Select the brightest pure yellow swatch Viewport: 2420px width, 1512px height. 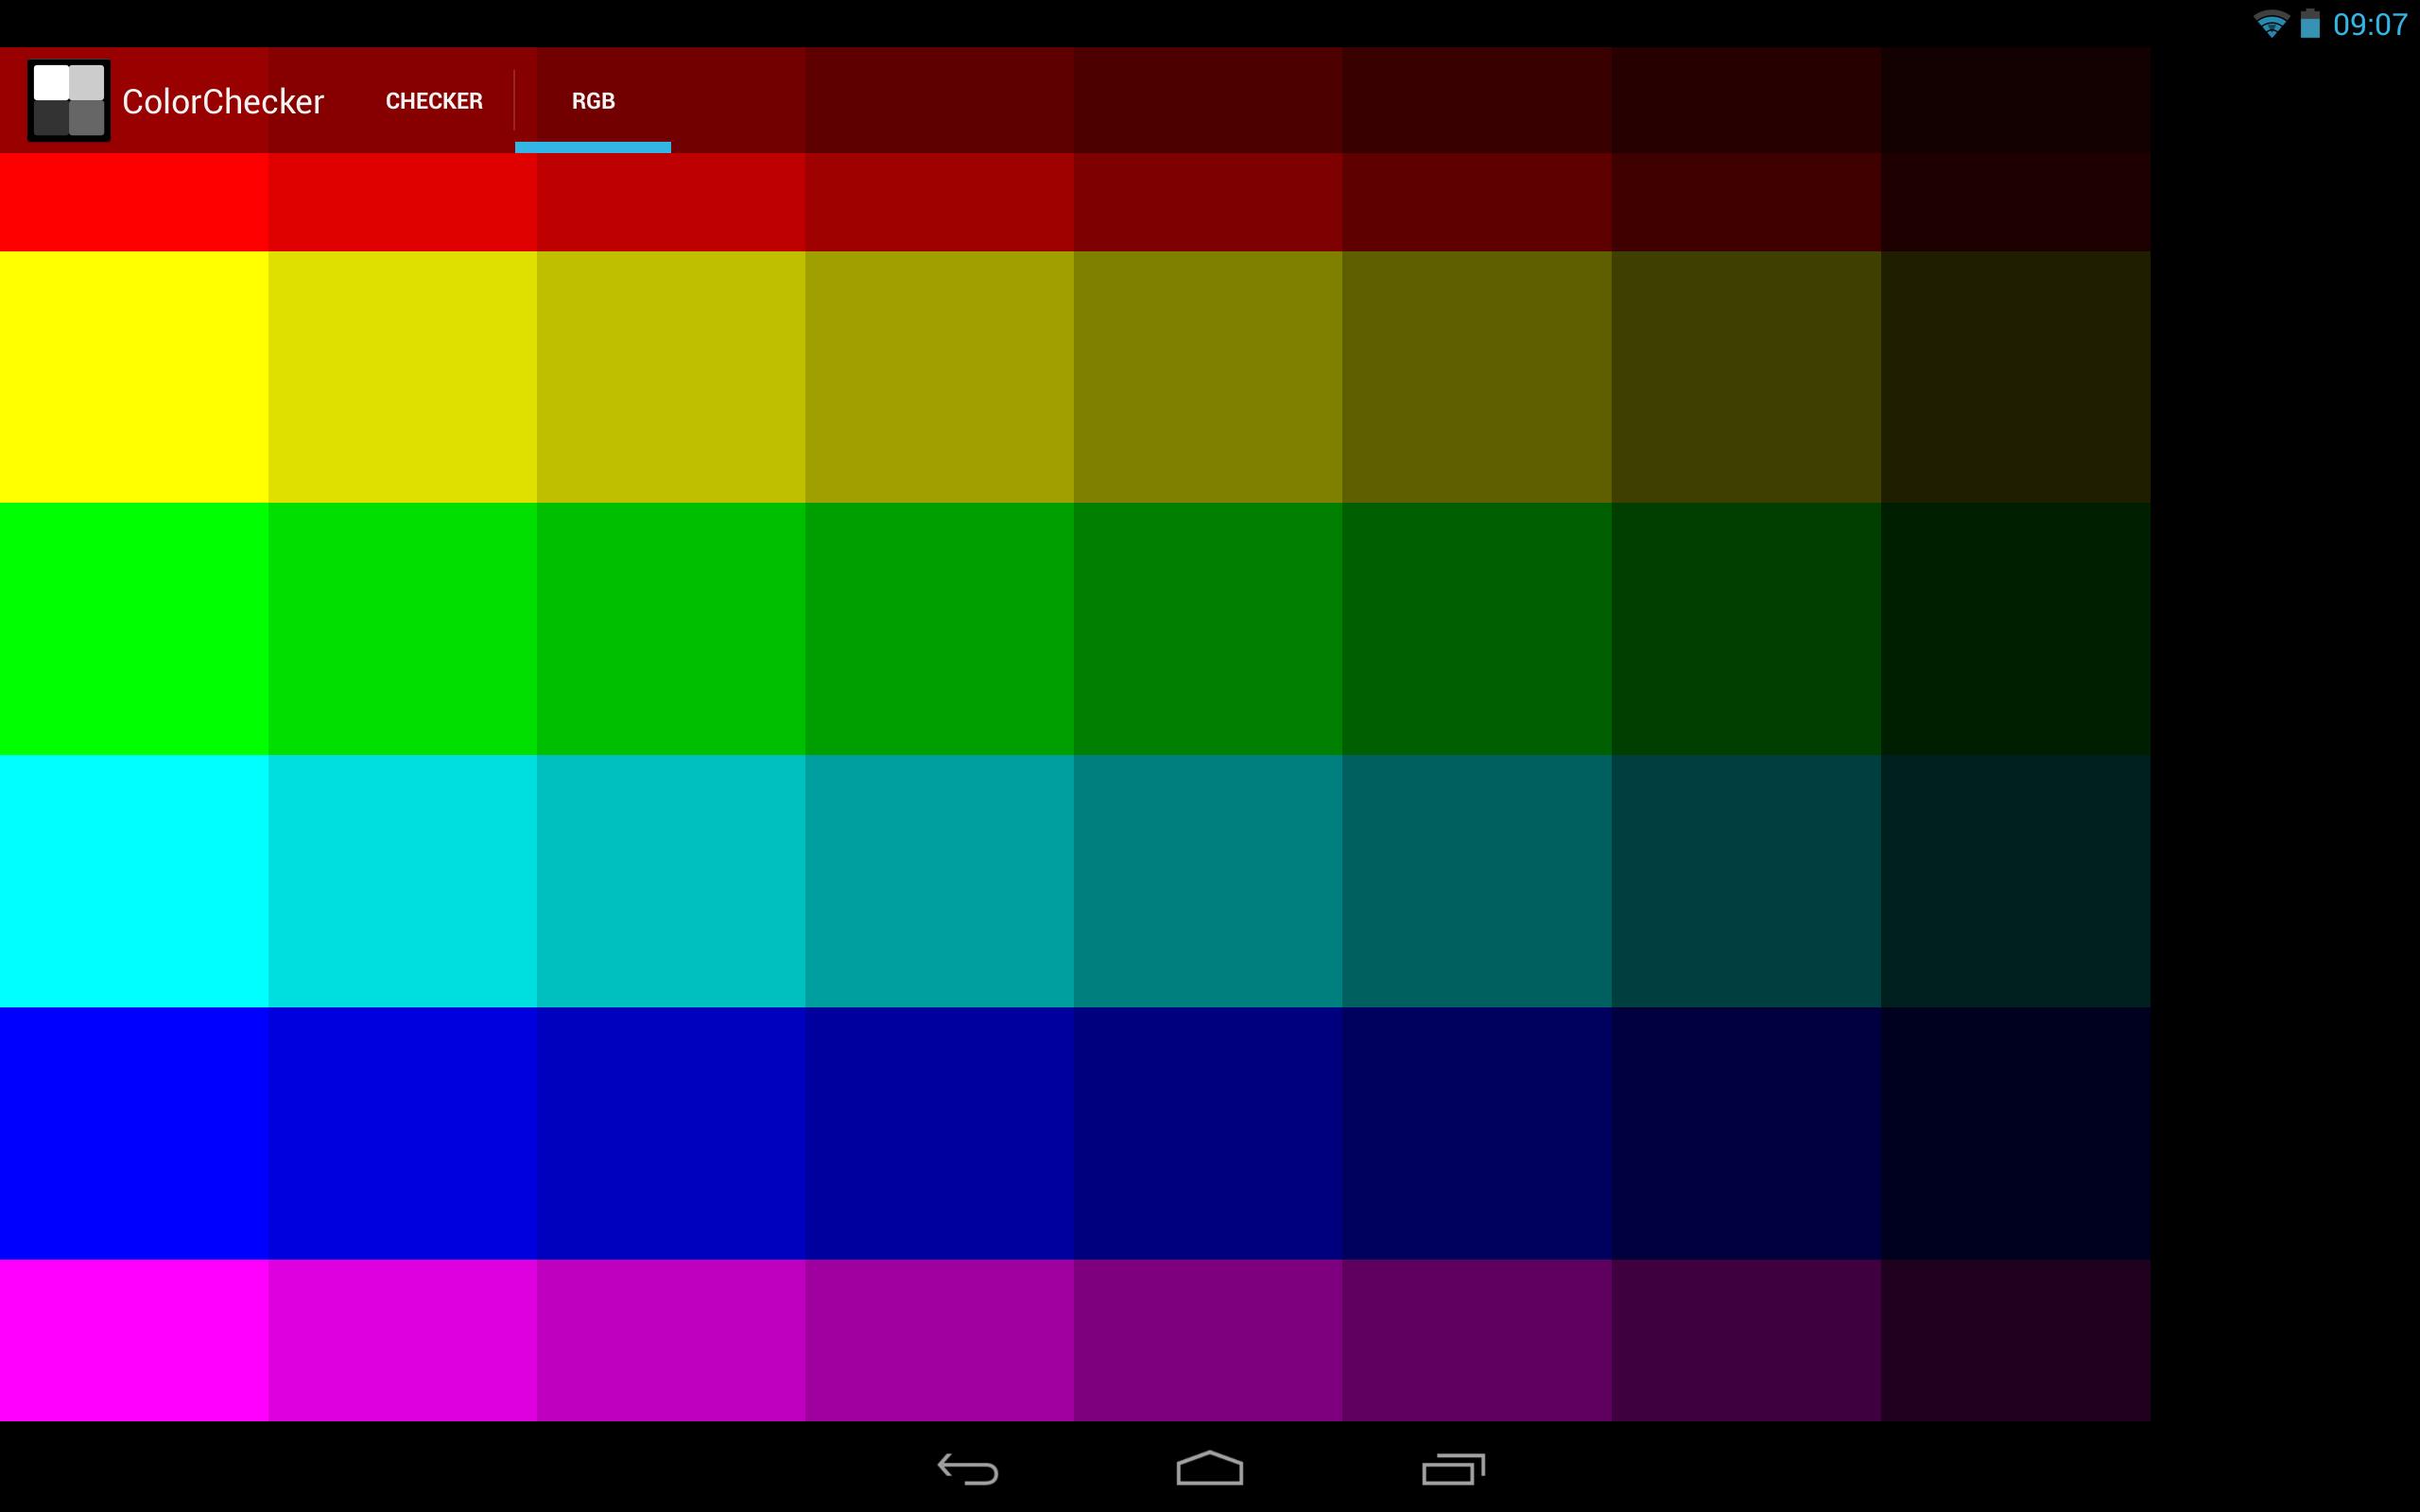pos(134,377)
